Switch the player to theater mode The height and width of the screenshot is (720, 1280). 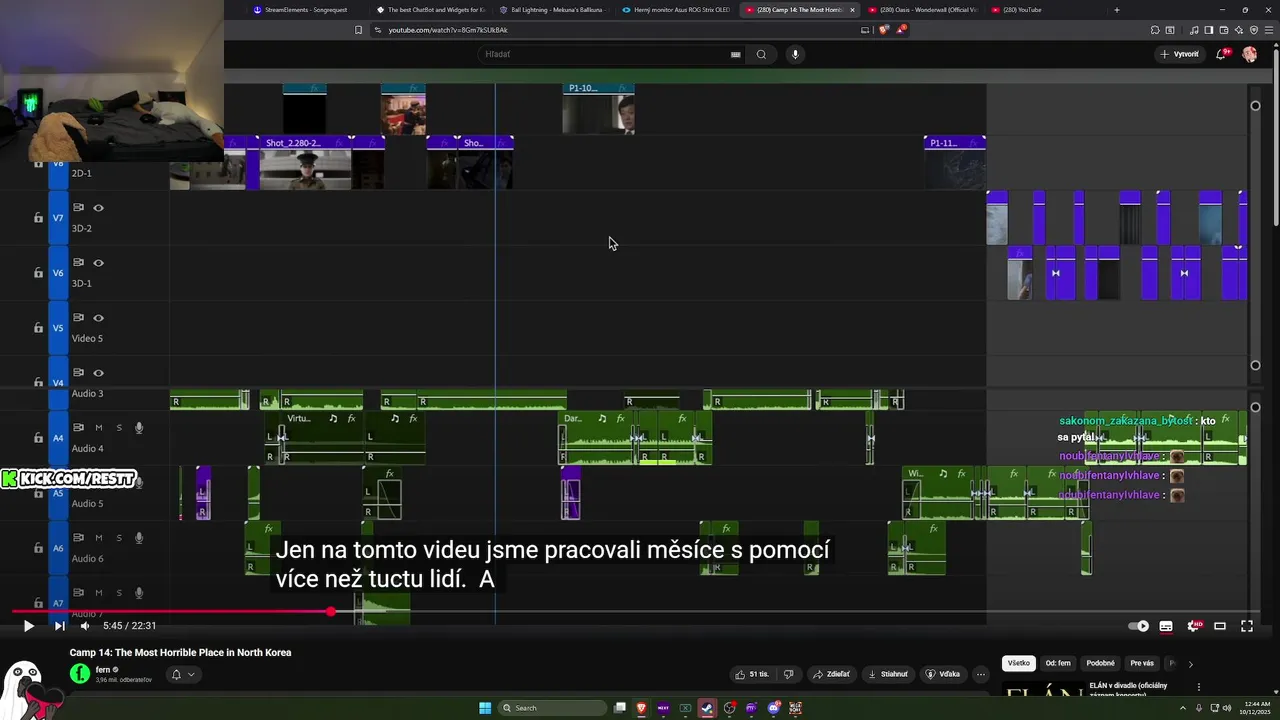(x=1220, y=626)
